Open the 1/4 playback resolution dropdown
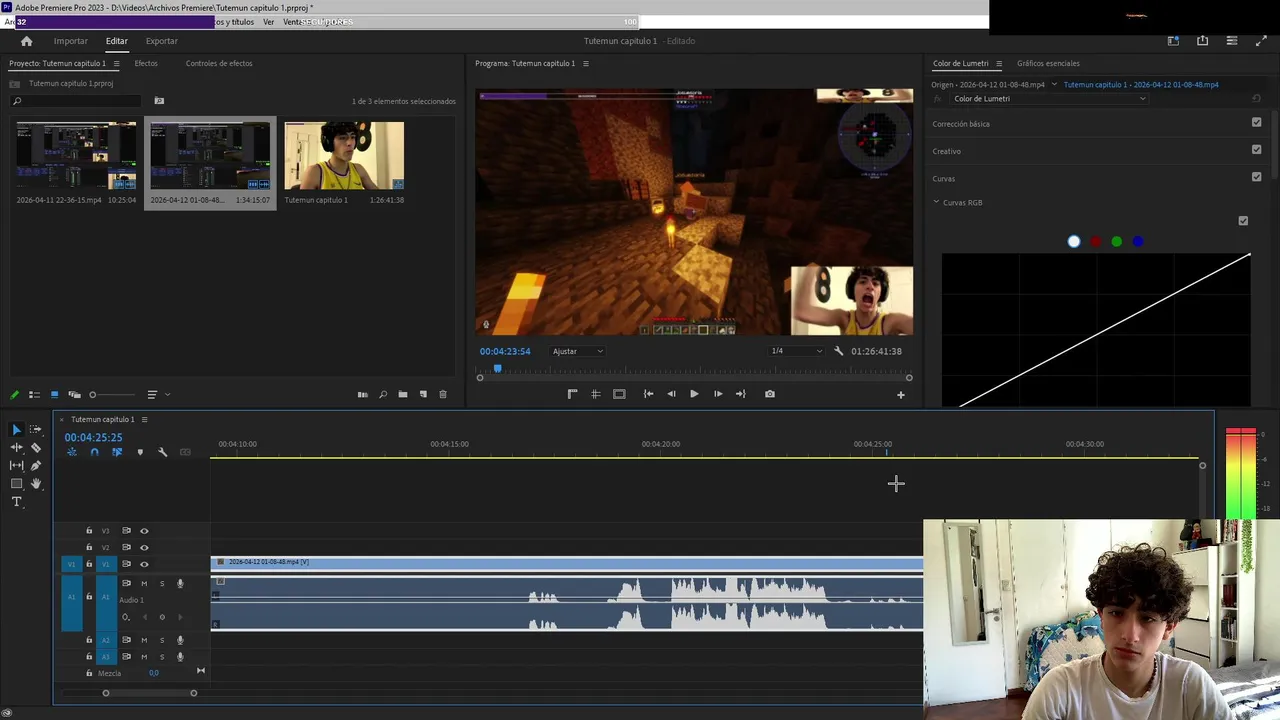Viewport: 1280px width, 720px height. 796,351
